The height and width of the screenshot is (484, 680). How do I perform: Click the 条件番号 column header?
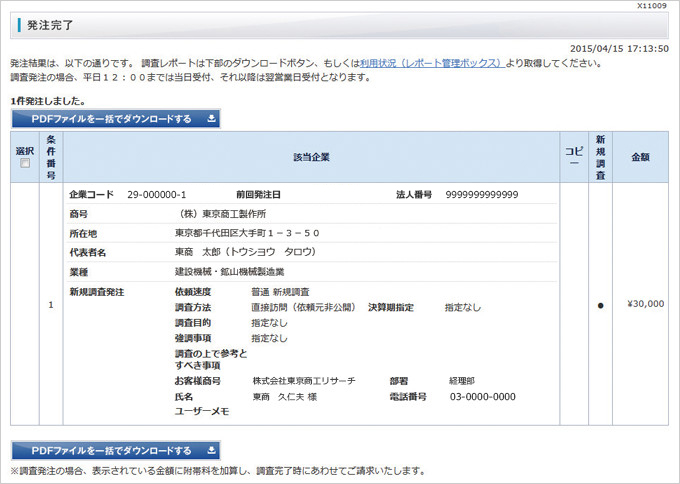(50, 157)
